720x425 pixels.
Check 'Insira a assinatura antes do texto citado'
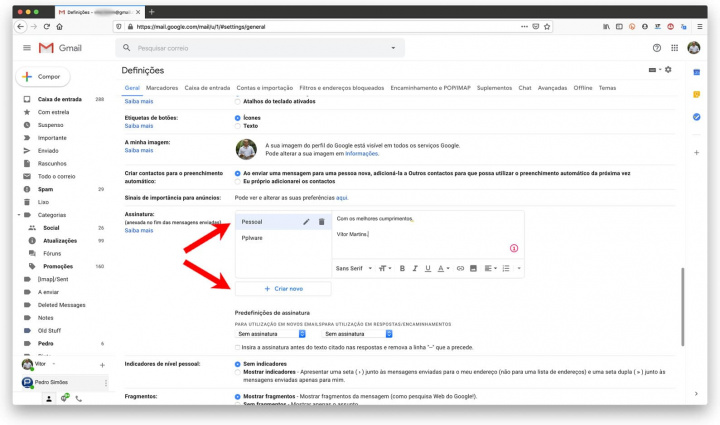pos(237,346)
